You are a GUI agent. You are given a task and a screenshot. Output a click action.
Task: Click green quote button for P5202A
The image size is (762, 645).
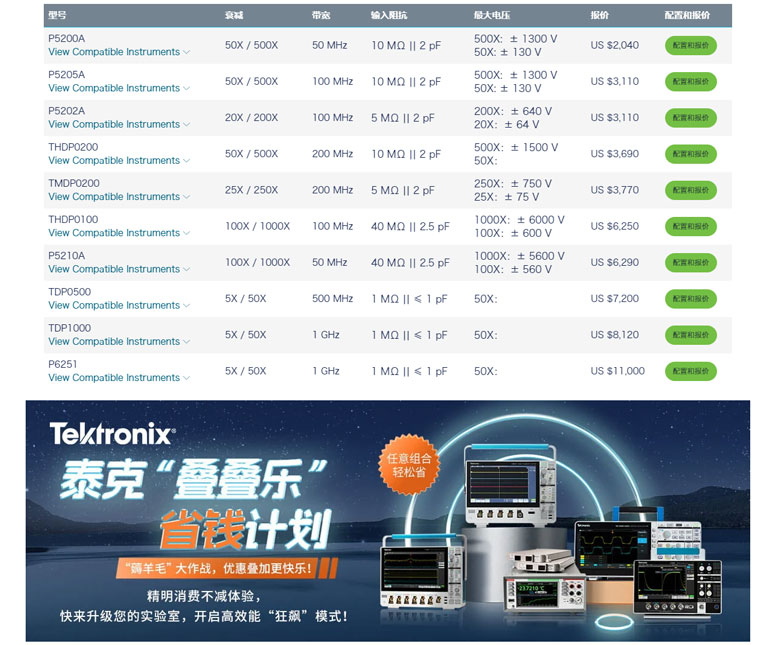pyautogui.click(x=691, y=118)
